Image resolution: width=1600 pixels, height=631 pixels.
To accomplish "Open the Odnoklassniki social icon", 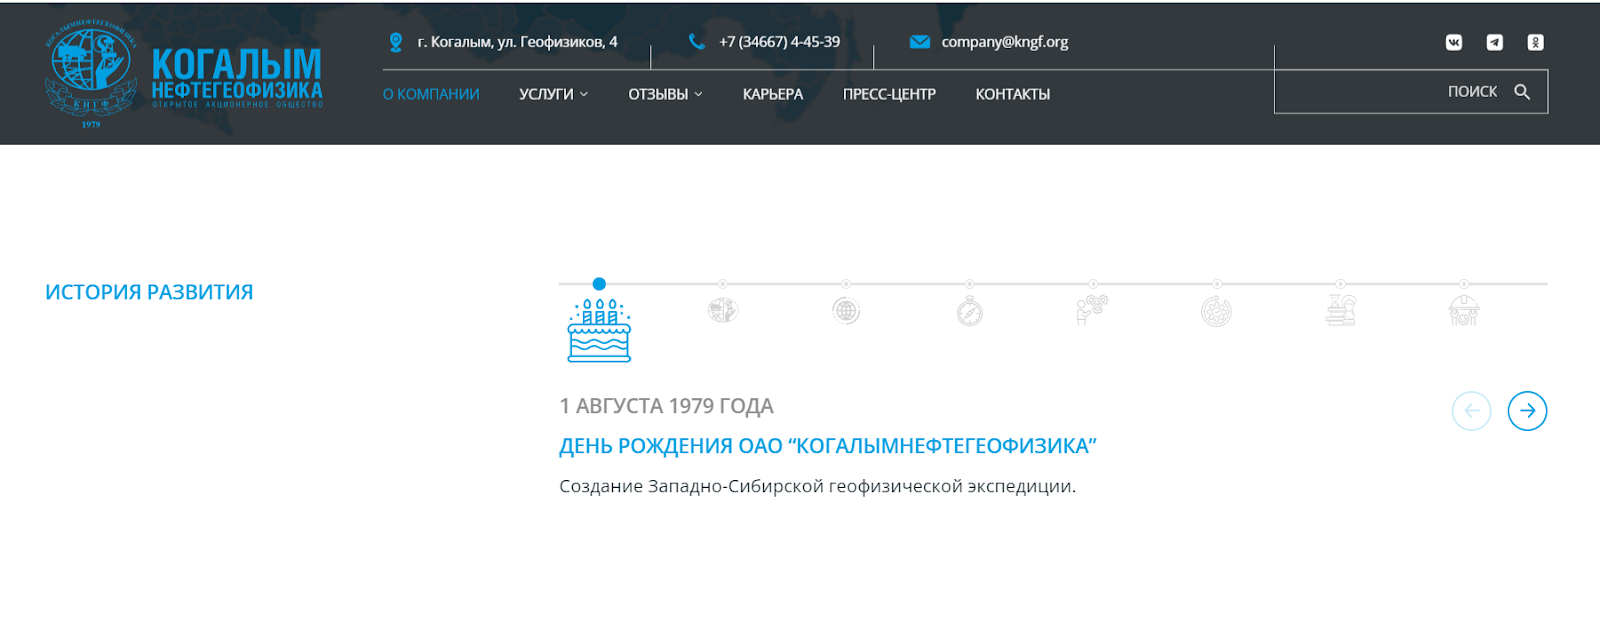I will (x=1536, y=42).
